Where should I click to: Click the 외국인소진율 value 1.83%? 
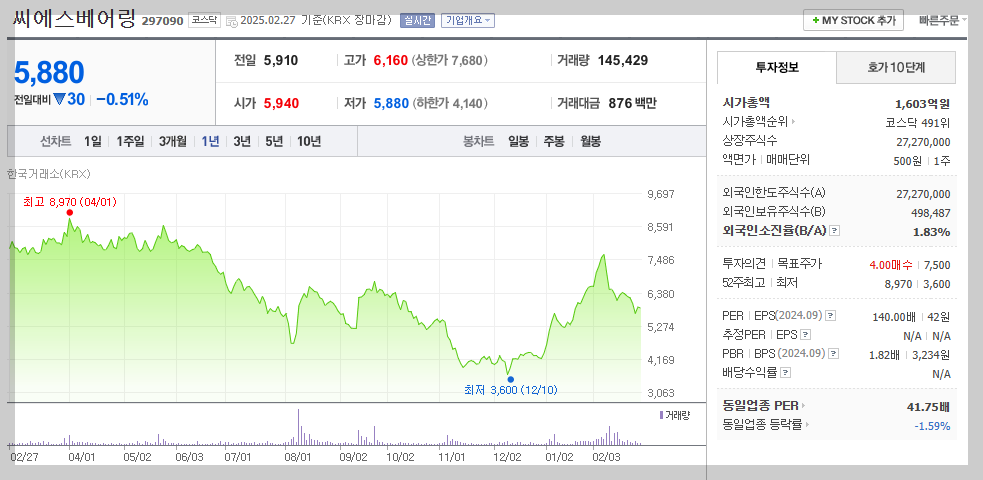[932, 232]
